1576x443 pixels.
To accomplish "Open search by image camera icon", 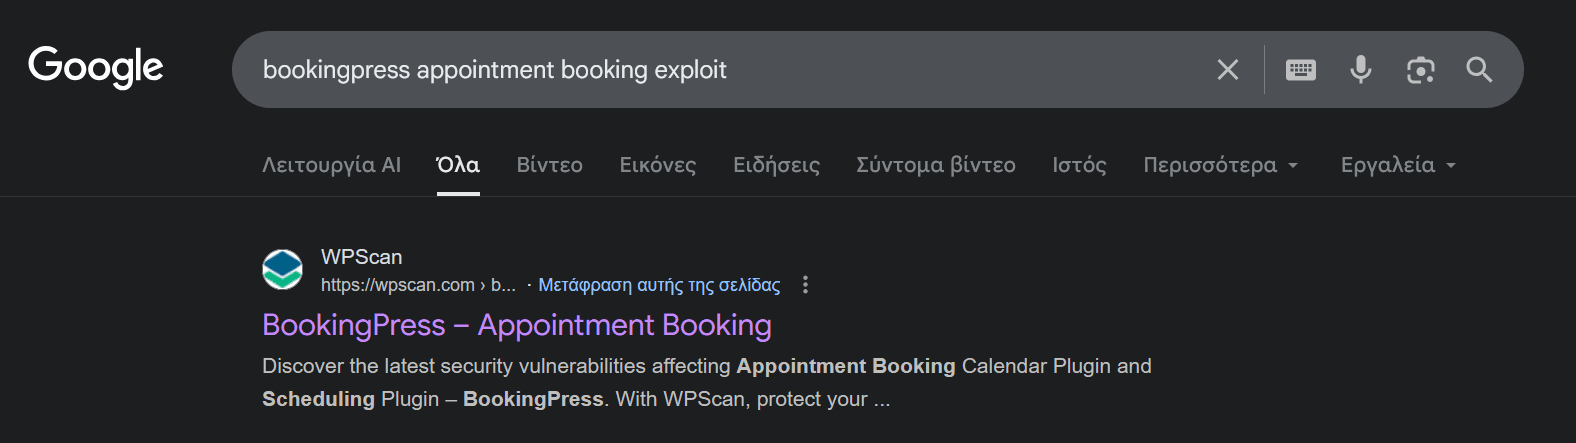I will [1420, 70].
